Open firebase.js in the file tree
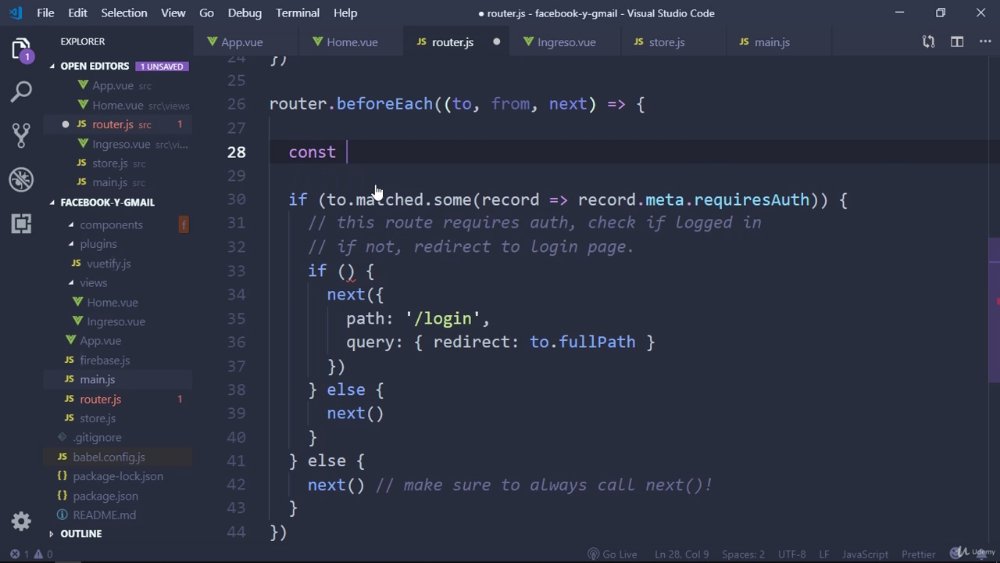This screenshot has width=1000, height=563. point(105,360)
